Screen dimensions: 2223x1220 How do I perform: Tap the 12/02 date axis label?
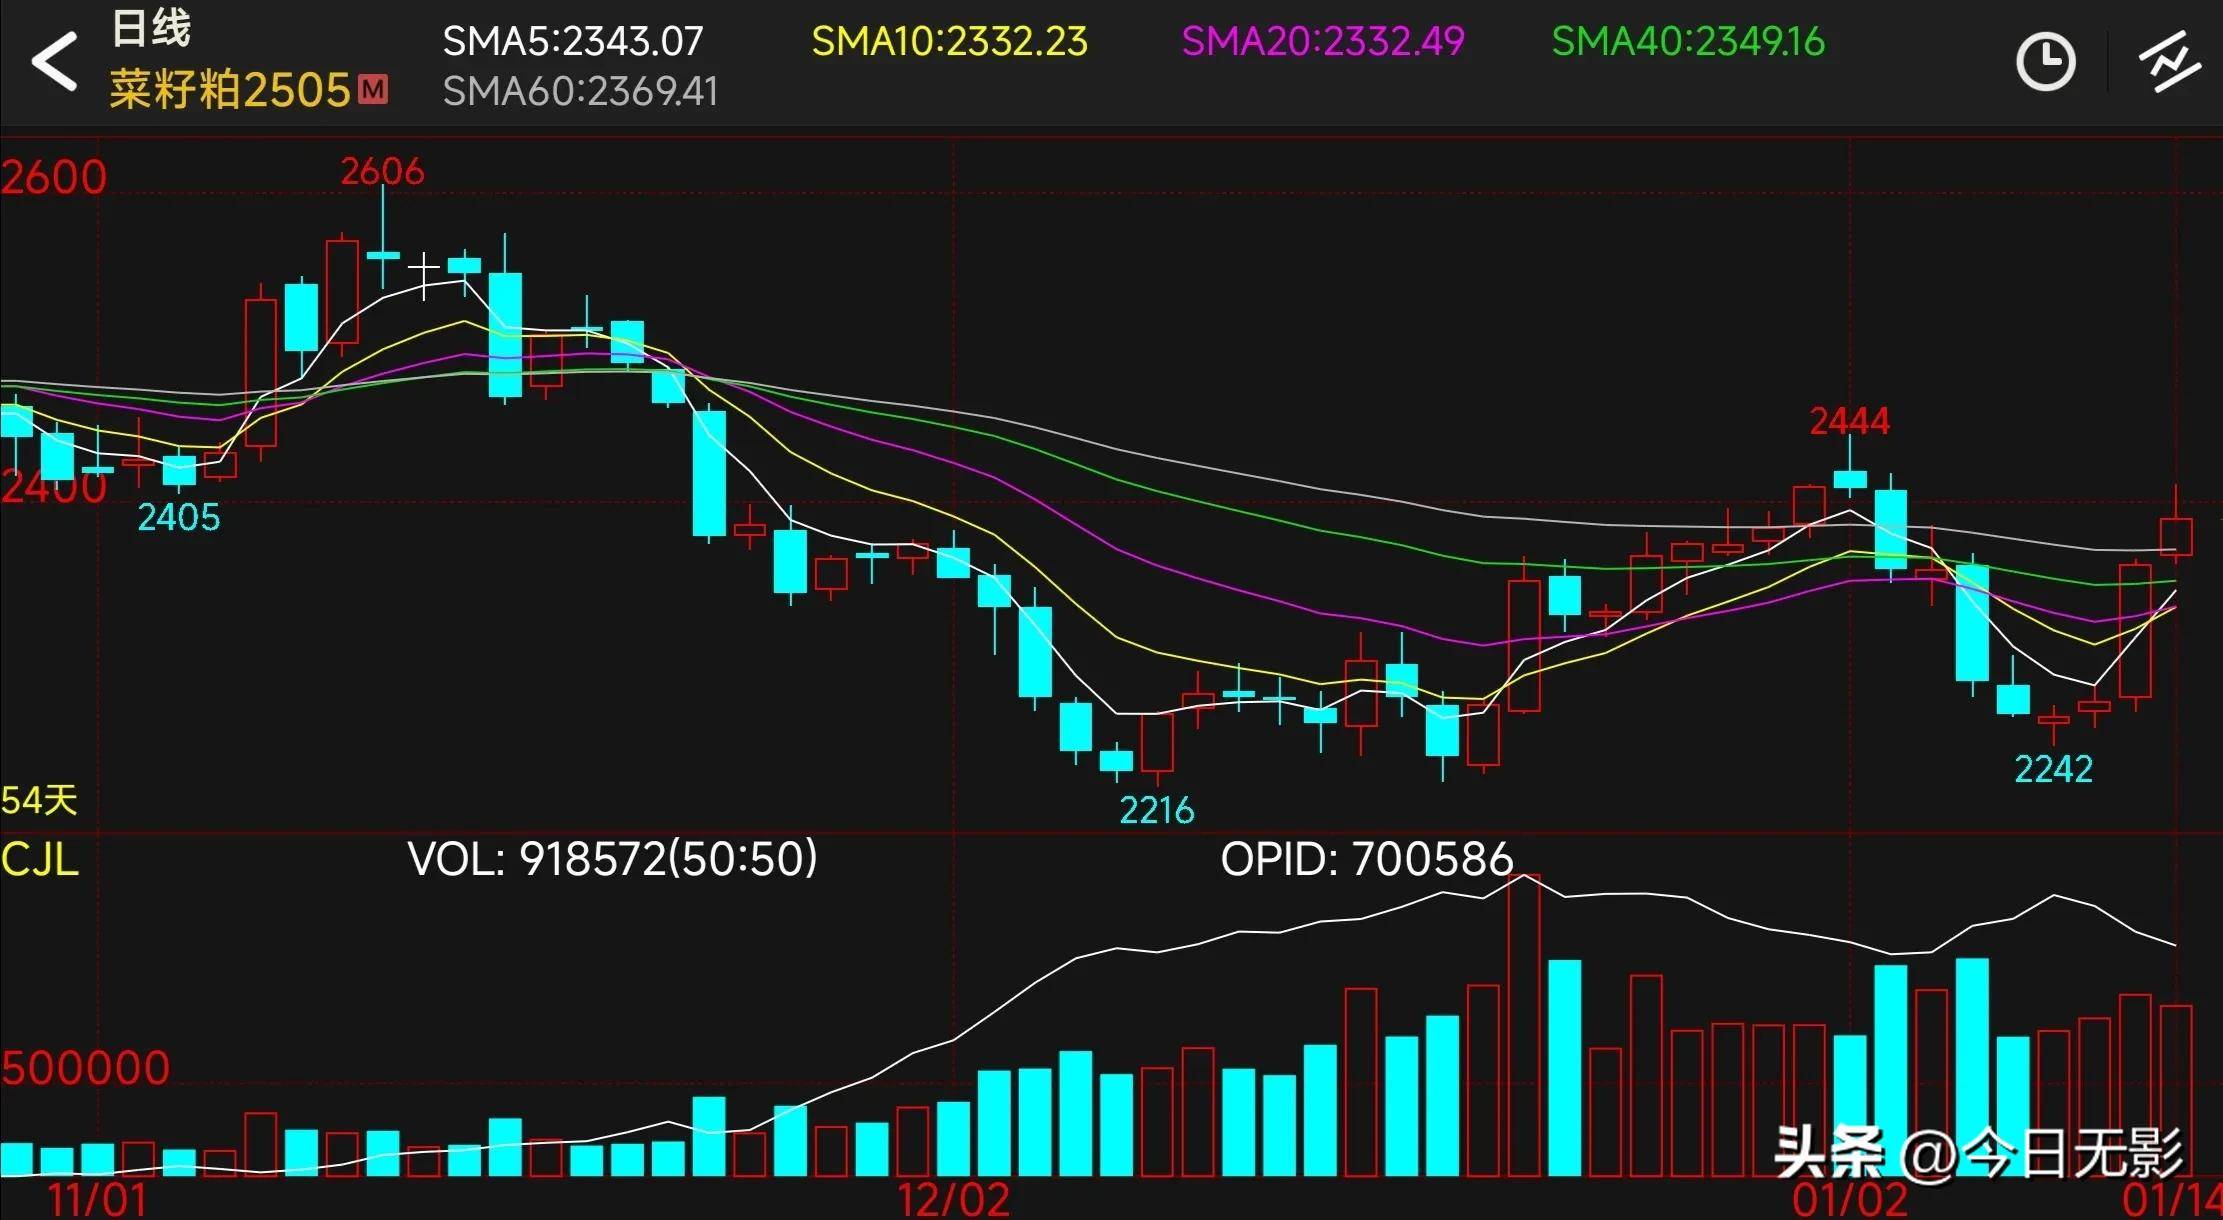pyautogui.click(x=953, y=1200)
